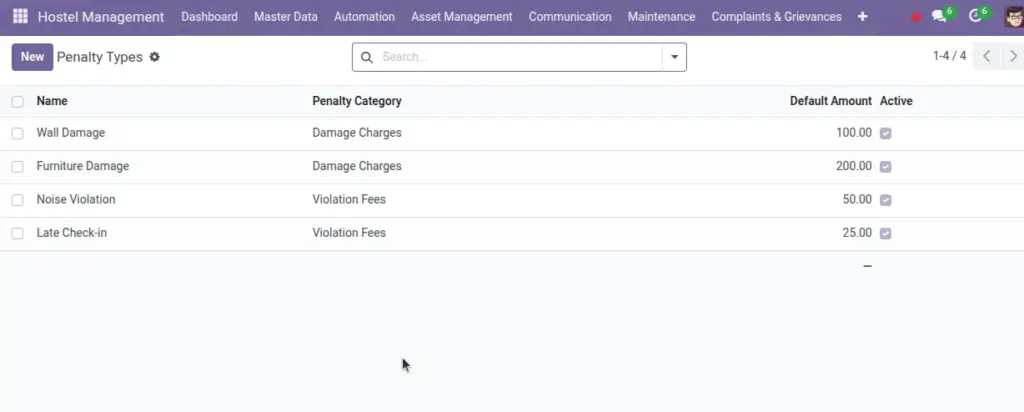Select the Late Check-in row checkbox
1024x412 pixels.
point(18,233)
